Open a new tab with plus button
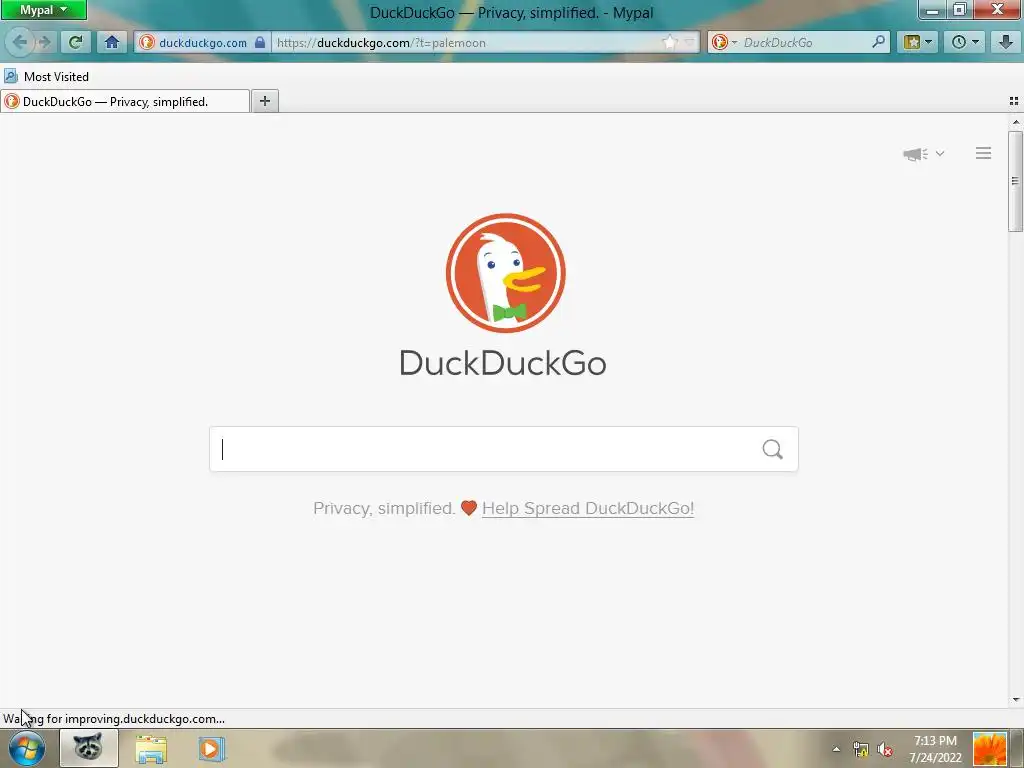This screenshot has width=1024, height=768. 264,101
